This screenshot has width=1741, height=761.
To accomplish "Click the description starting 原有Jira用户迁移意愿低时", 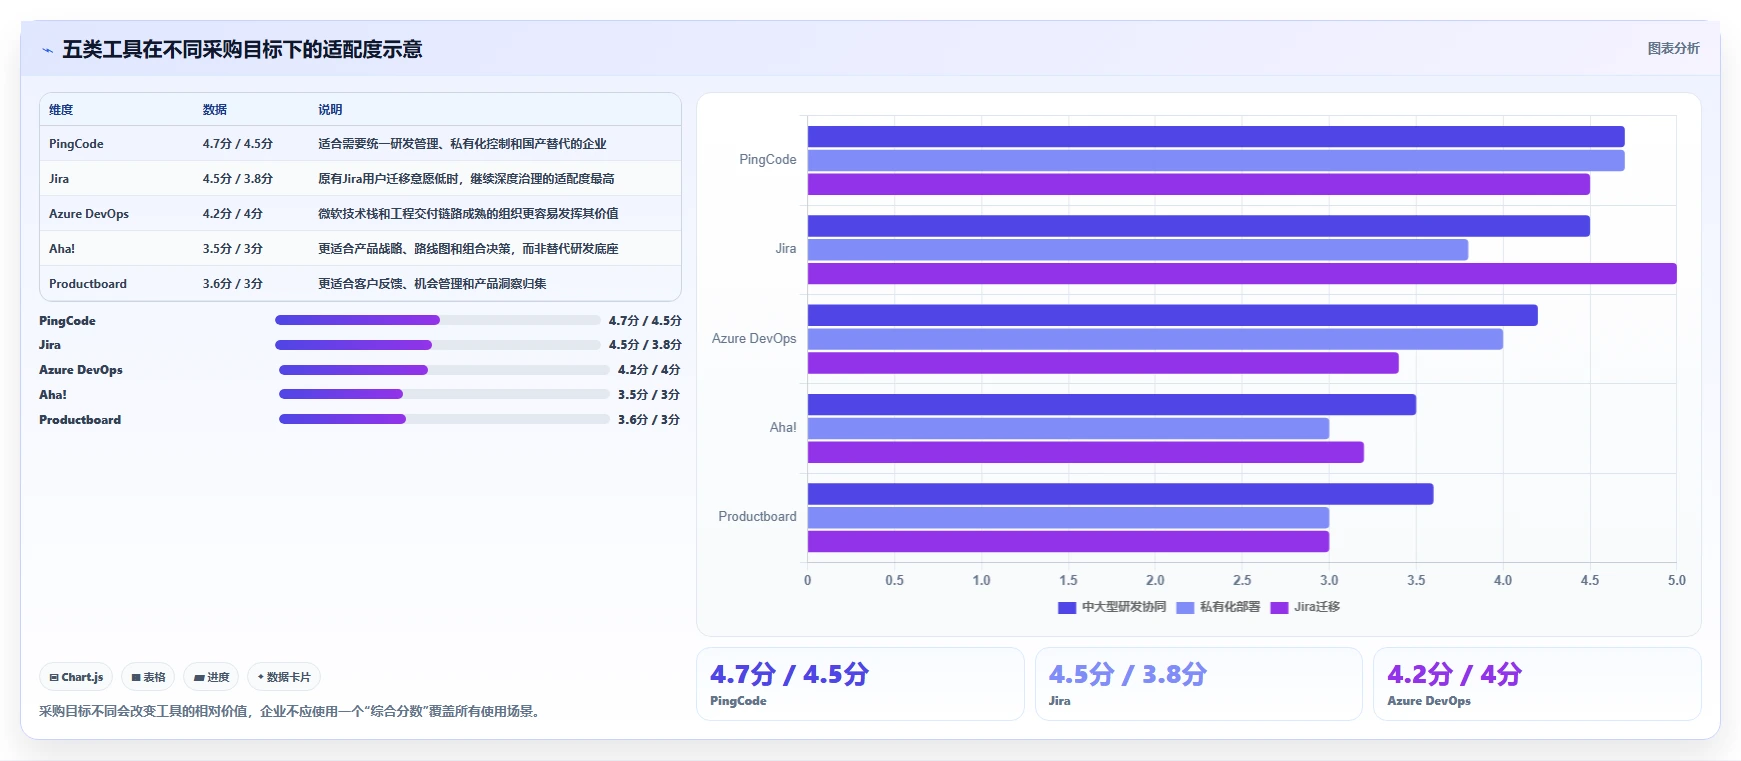I will [466, 178].
